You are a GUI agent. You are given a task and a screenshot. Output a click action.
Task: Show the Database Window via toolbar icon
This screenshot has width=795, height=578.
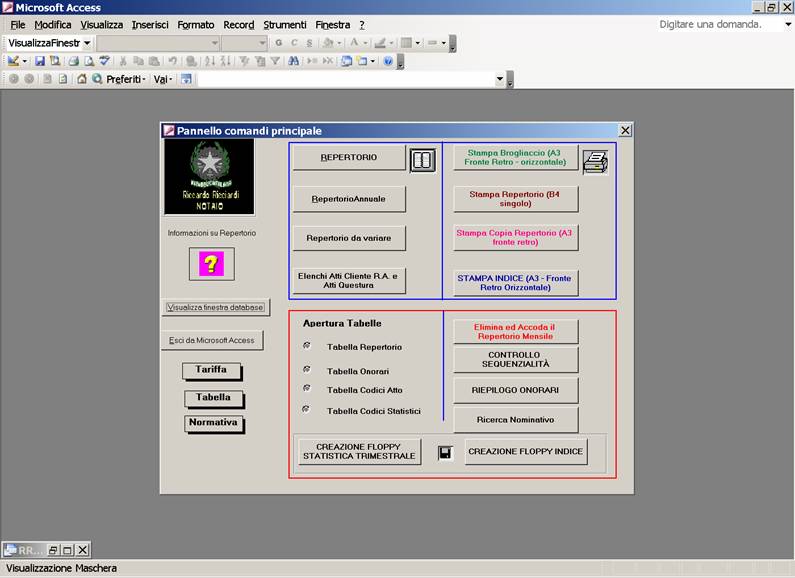346,61
